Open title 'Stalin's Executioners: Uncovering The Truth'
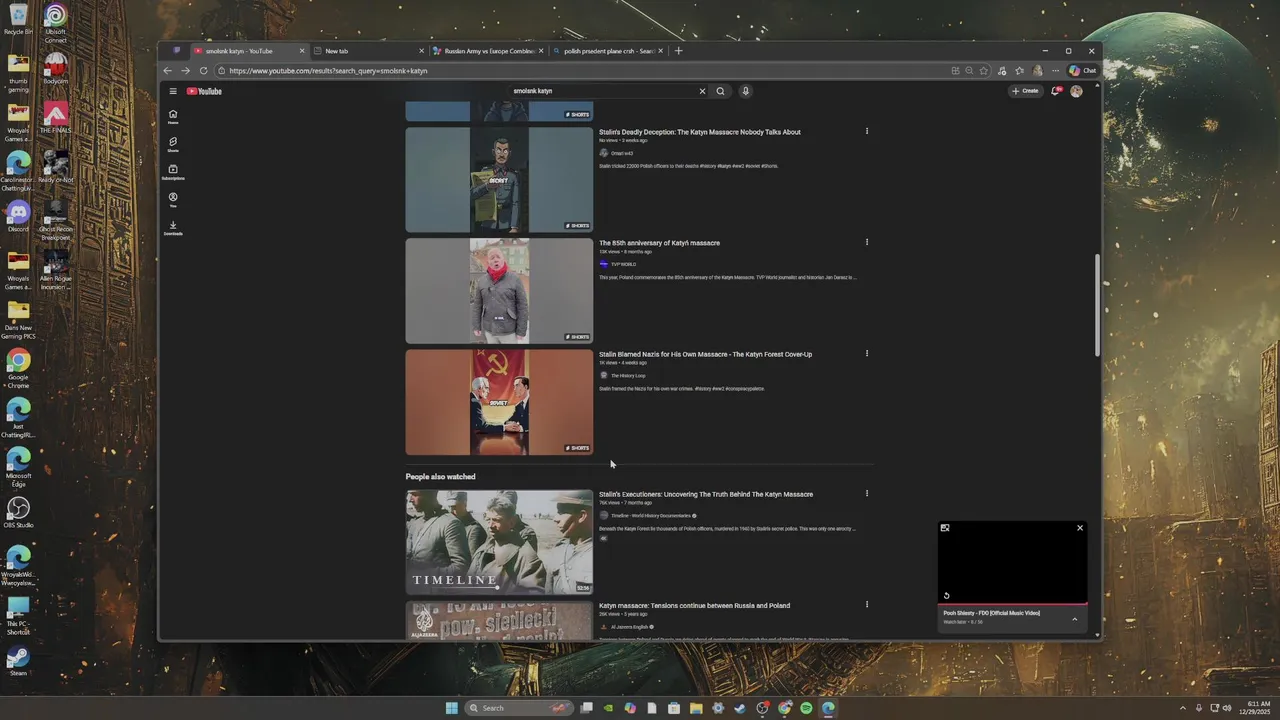 tap(706, 494)
